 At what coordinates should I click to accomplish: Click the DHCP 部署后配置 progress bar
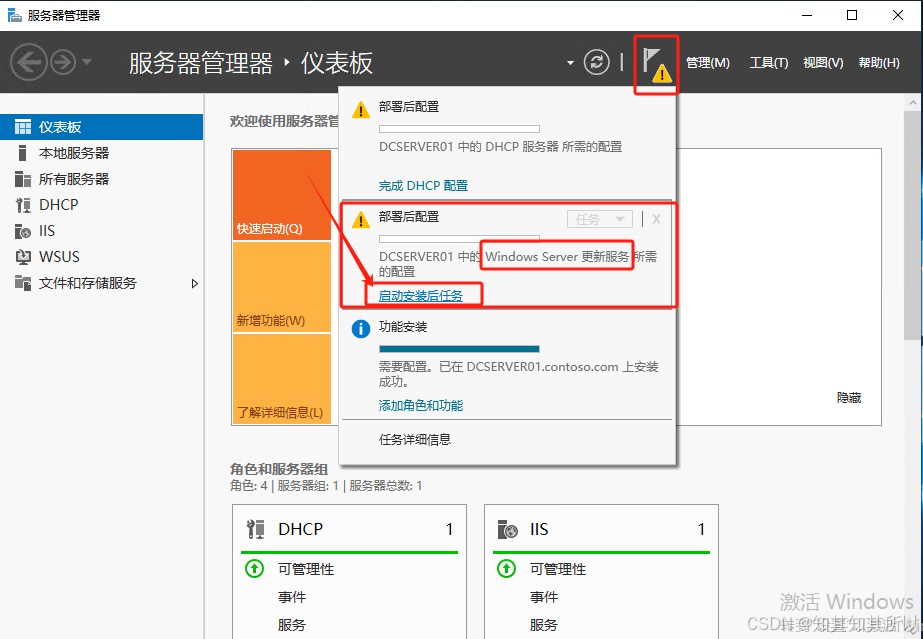click(459, 129)
